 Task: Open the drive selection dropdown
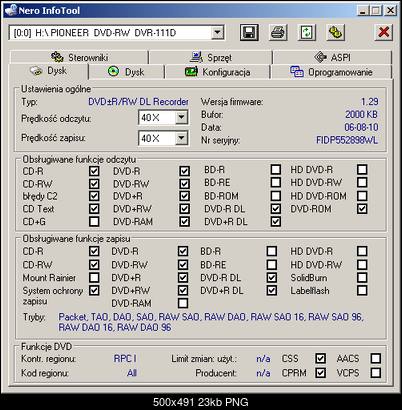[x=217, y=33]
